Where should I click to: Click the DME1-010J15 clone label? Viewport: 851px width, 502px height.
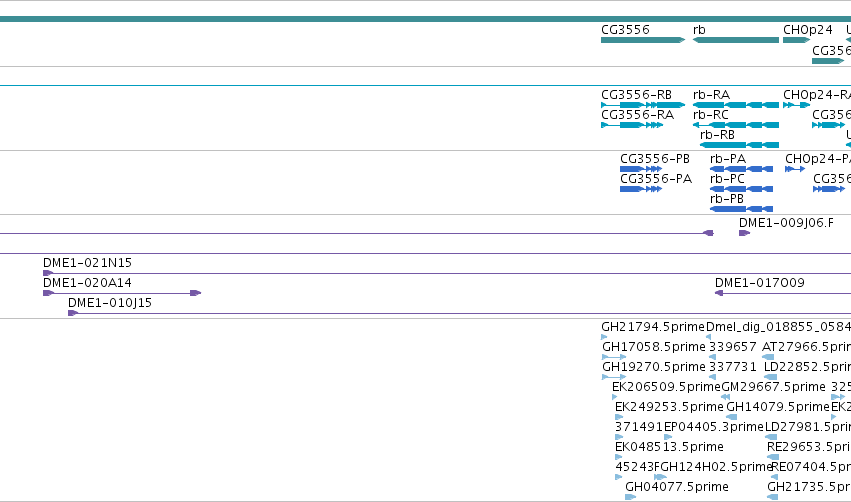point(110,303)
